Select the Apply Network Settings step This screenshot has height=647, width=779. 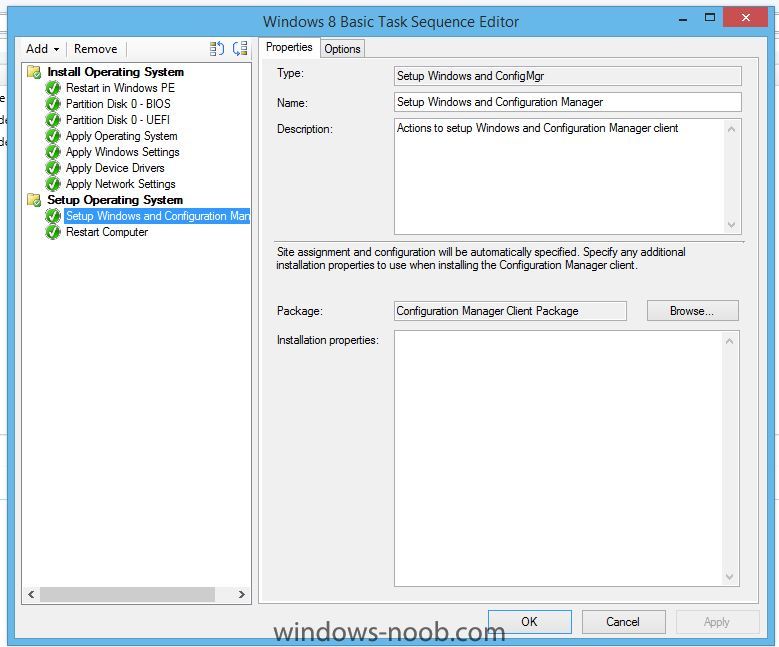[x=121, y=184]
